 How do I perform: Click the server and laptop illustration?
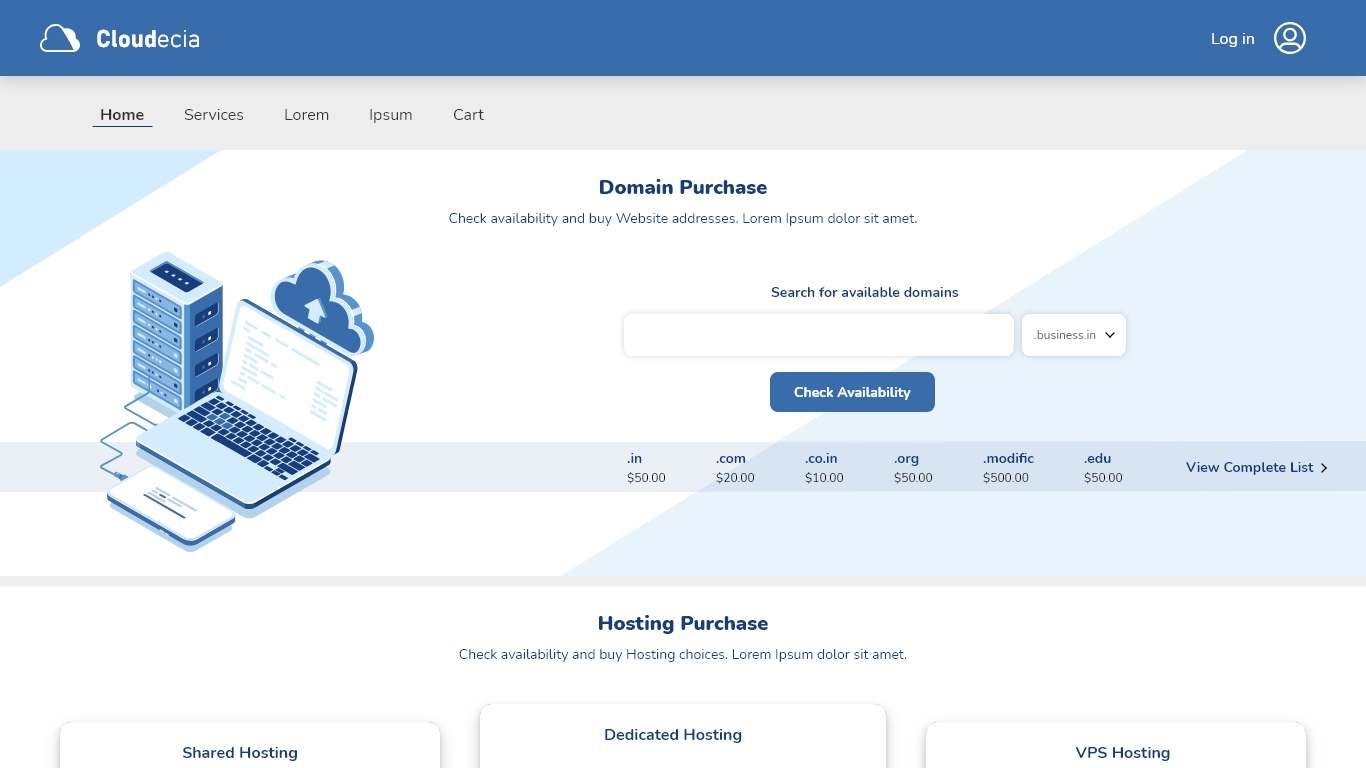point(238,400)
